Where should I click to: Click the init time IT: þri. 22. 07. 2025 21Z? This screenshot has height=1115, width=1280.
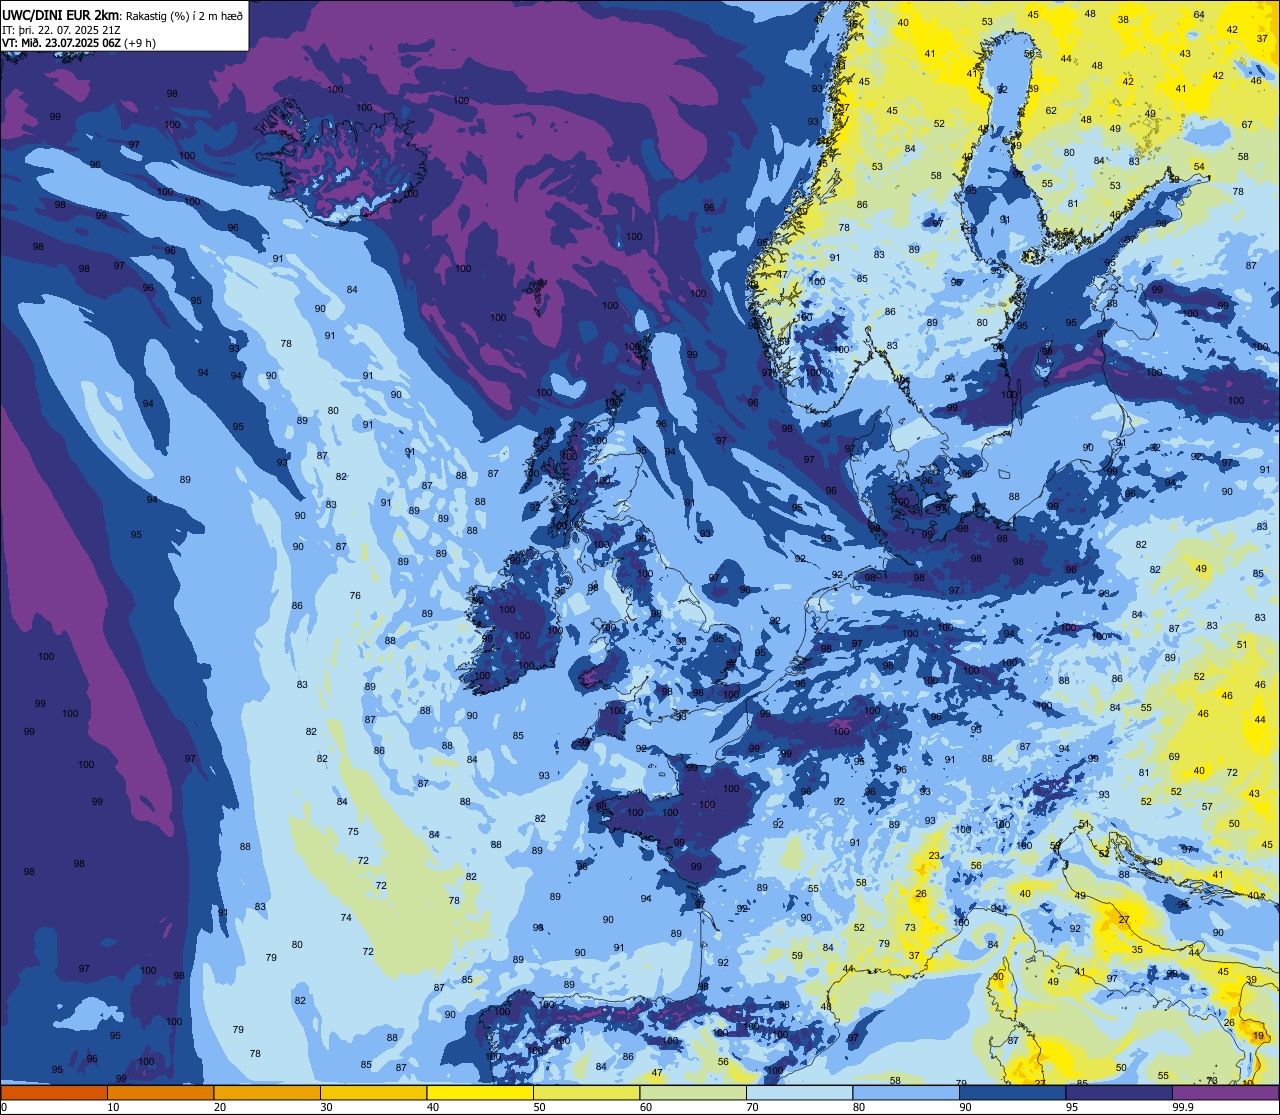(x=63, y=30)
